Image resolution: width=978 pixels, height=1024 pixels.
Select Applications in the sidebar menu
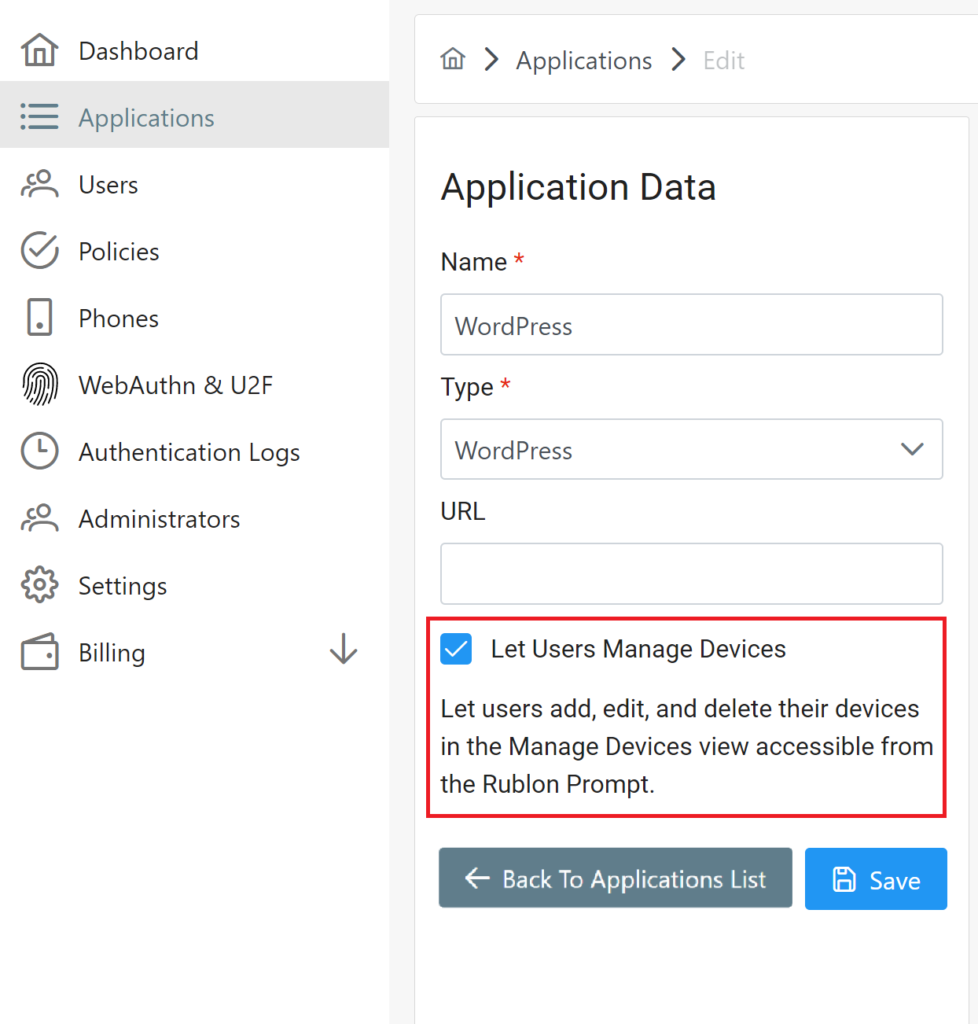(146, 116)
